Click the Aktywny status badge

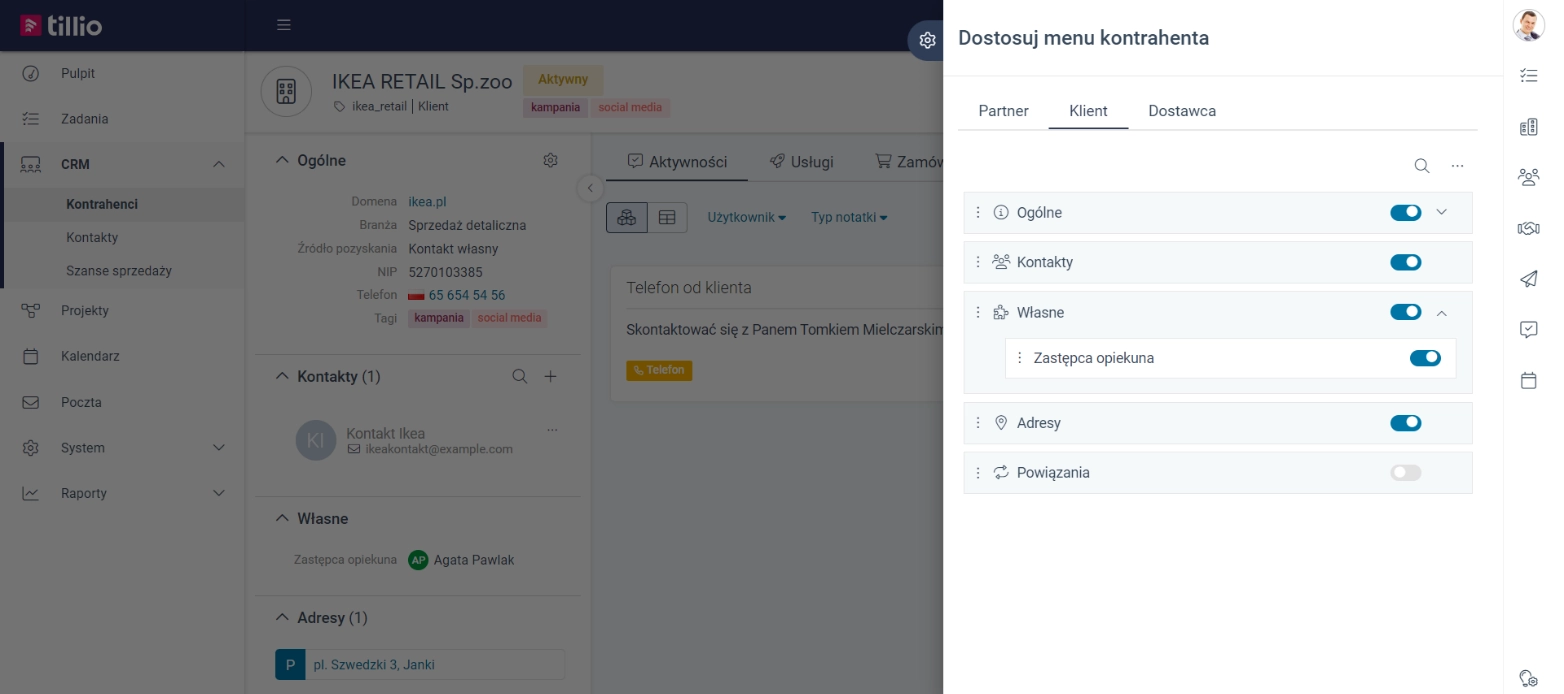[563, 79]
